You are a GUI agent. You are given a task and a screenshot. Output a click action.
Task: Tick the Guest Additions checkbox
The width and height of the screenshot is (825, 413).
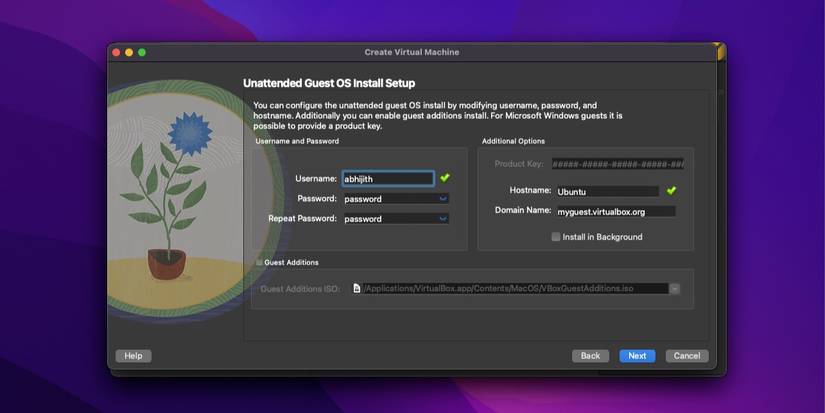tap(259, 262)
